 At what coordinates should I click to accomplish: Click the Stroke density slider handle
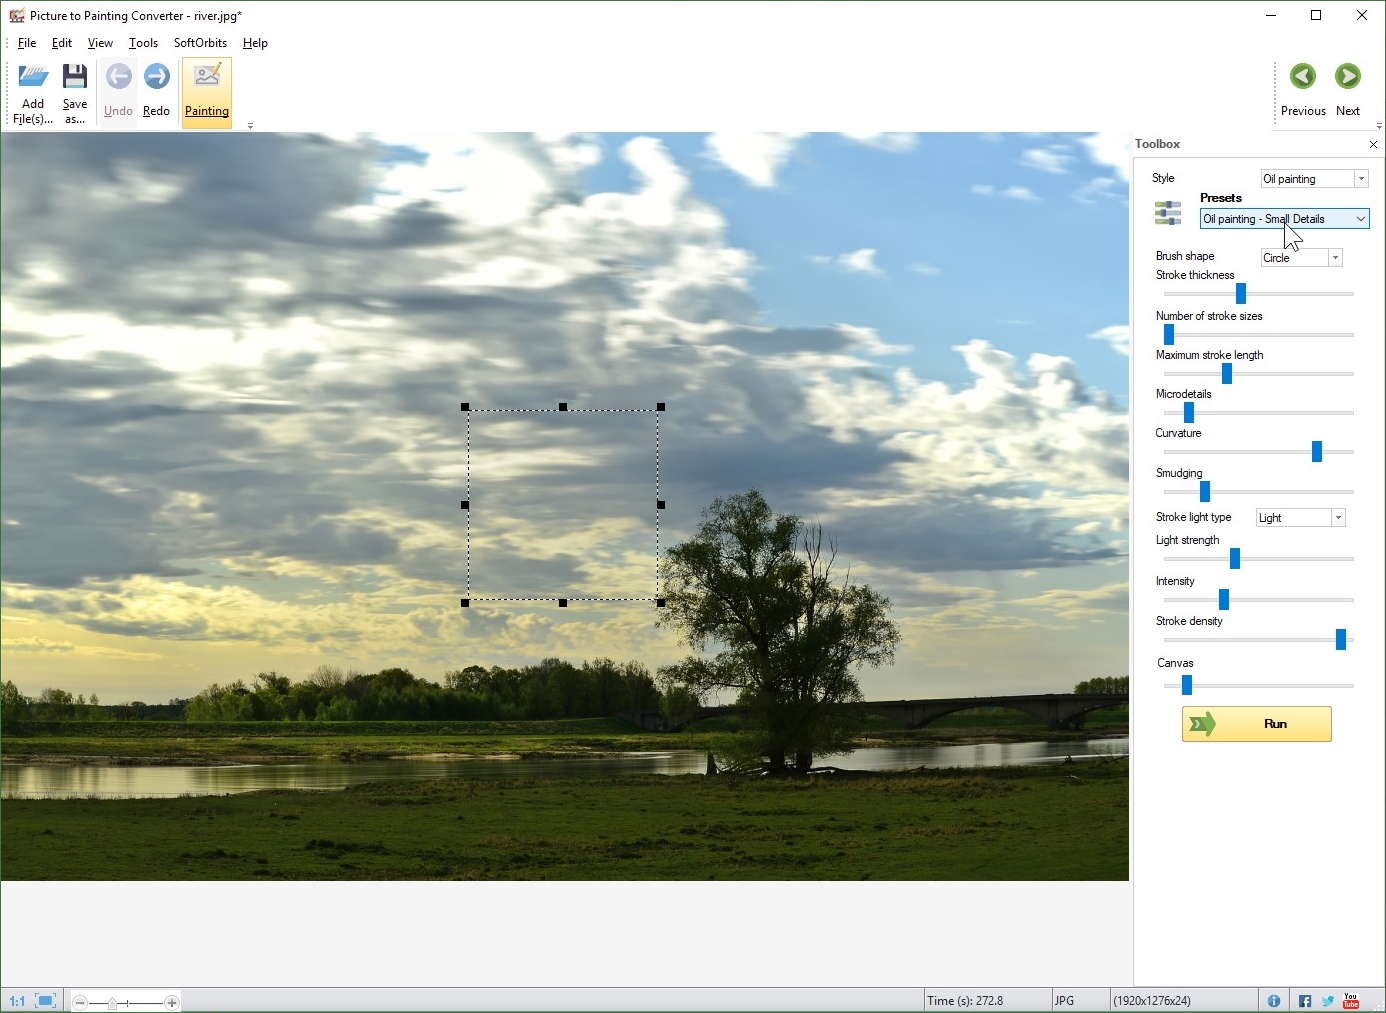click(1341, 639)
